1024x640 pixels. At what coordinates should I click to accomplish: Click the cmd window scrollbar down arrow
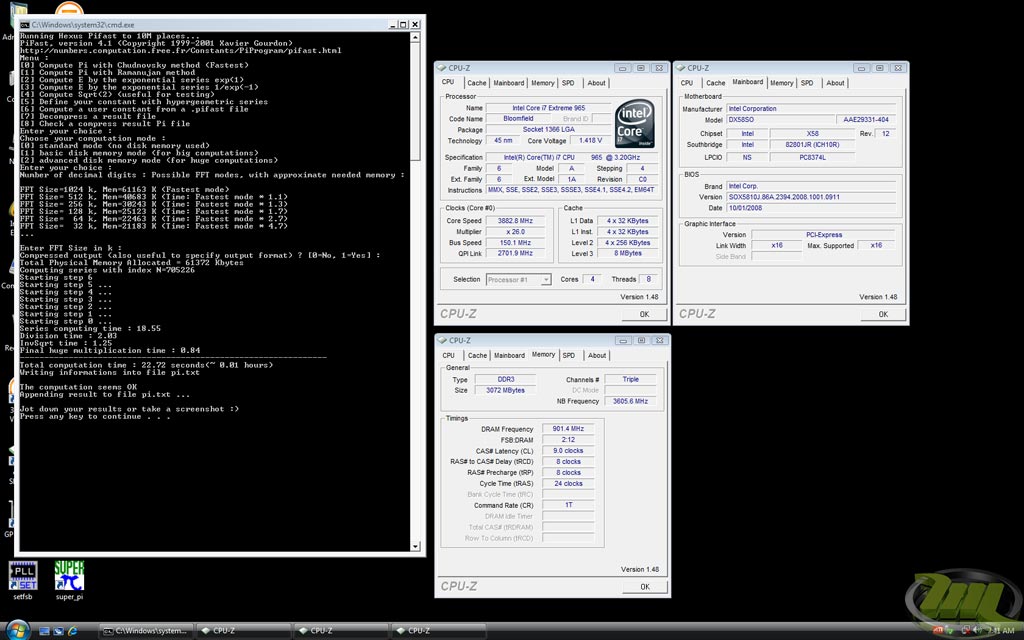tap(415, 546)
